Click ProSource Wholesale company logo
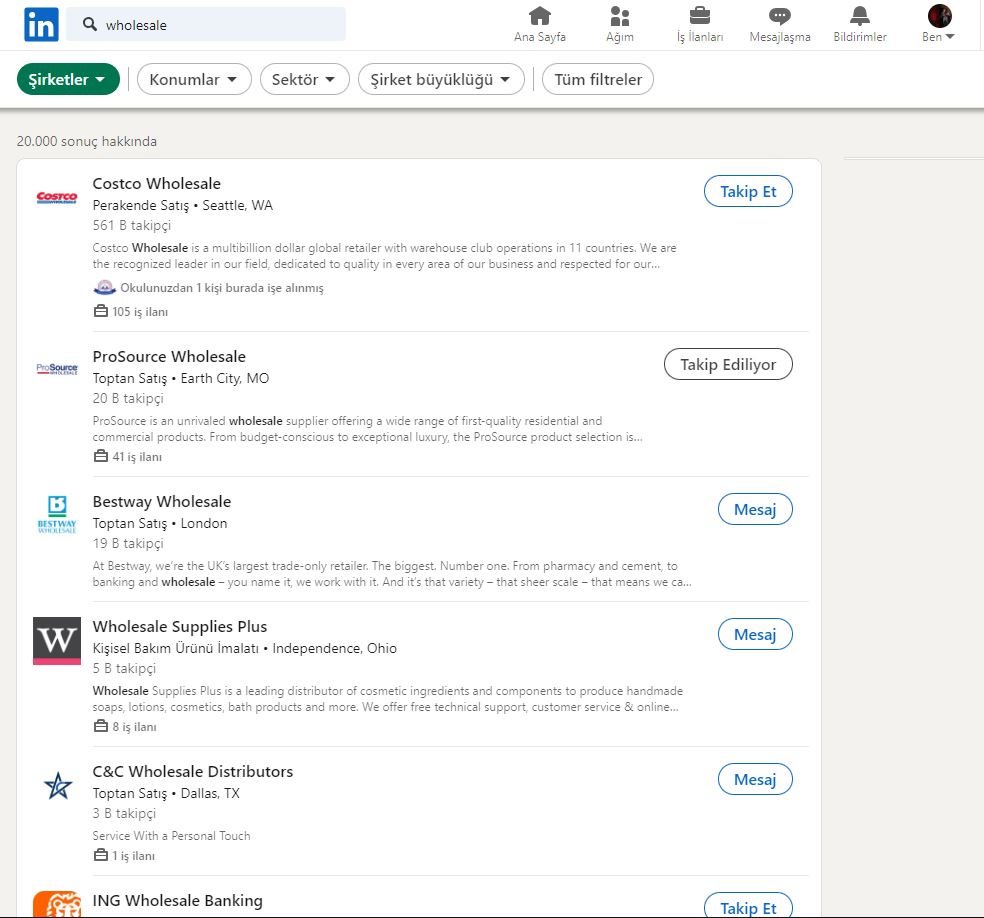 click(x=57, y=369)
